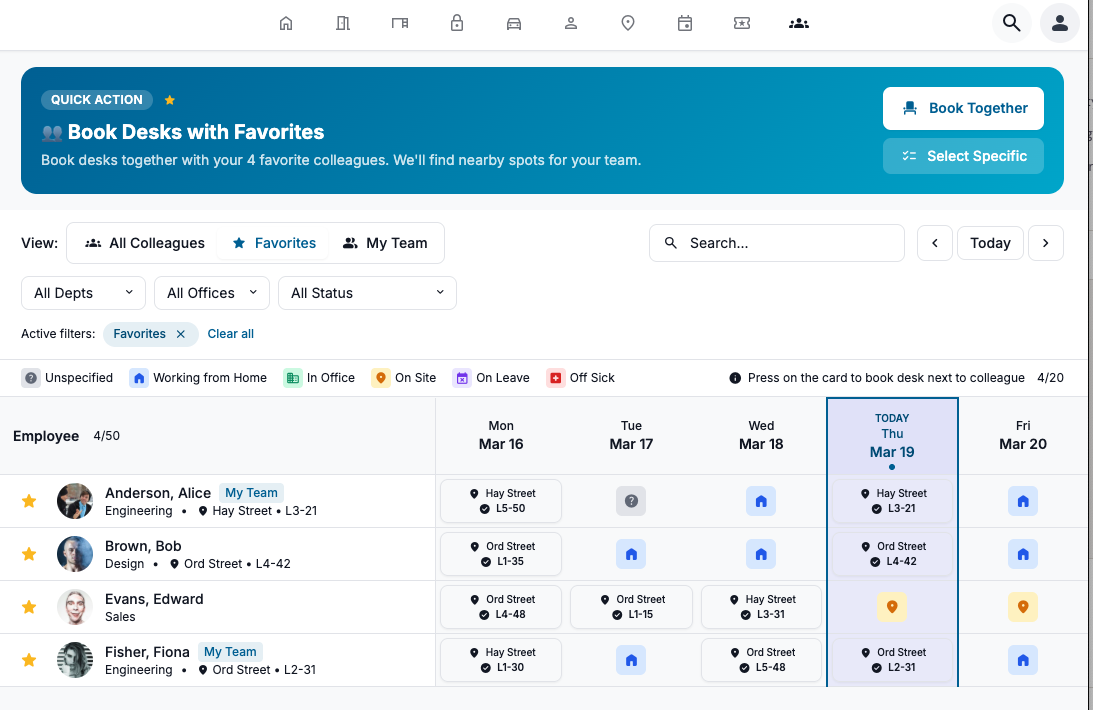This screenshot has width=1093, height=710.
Task: Switch to the My Team view tab
Action: click(387, 242)
